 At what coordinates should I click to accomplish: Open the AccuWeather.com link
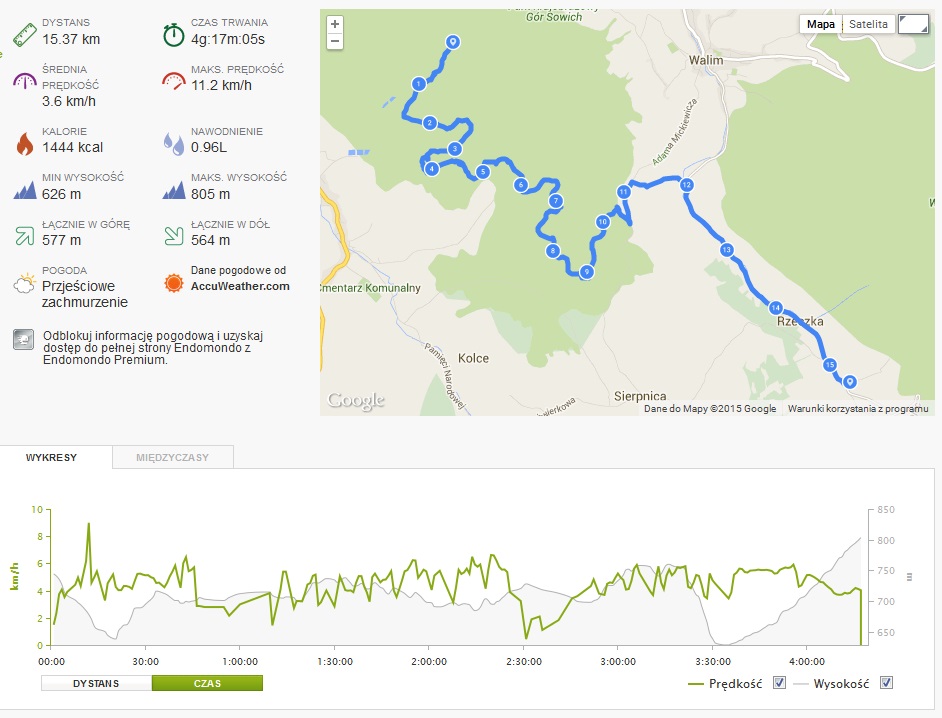tap(240, 286)
